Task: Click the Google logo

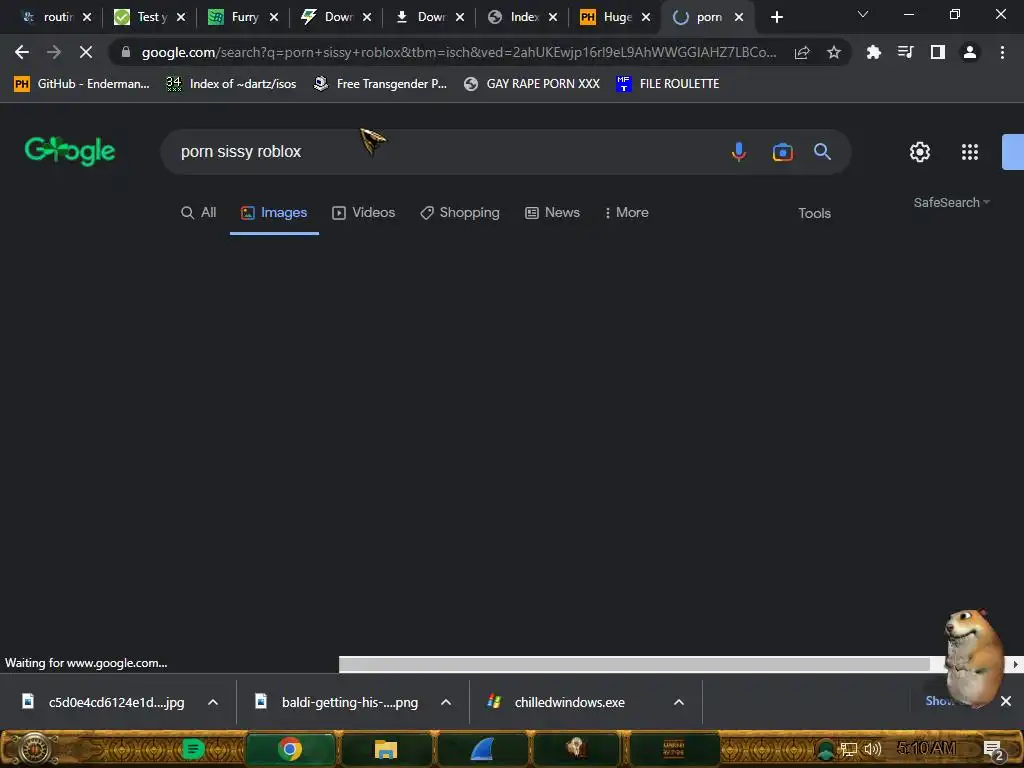Action: [69, 151]
